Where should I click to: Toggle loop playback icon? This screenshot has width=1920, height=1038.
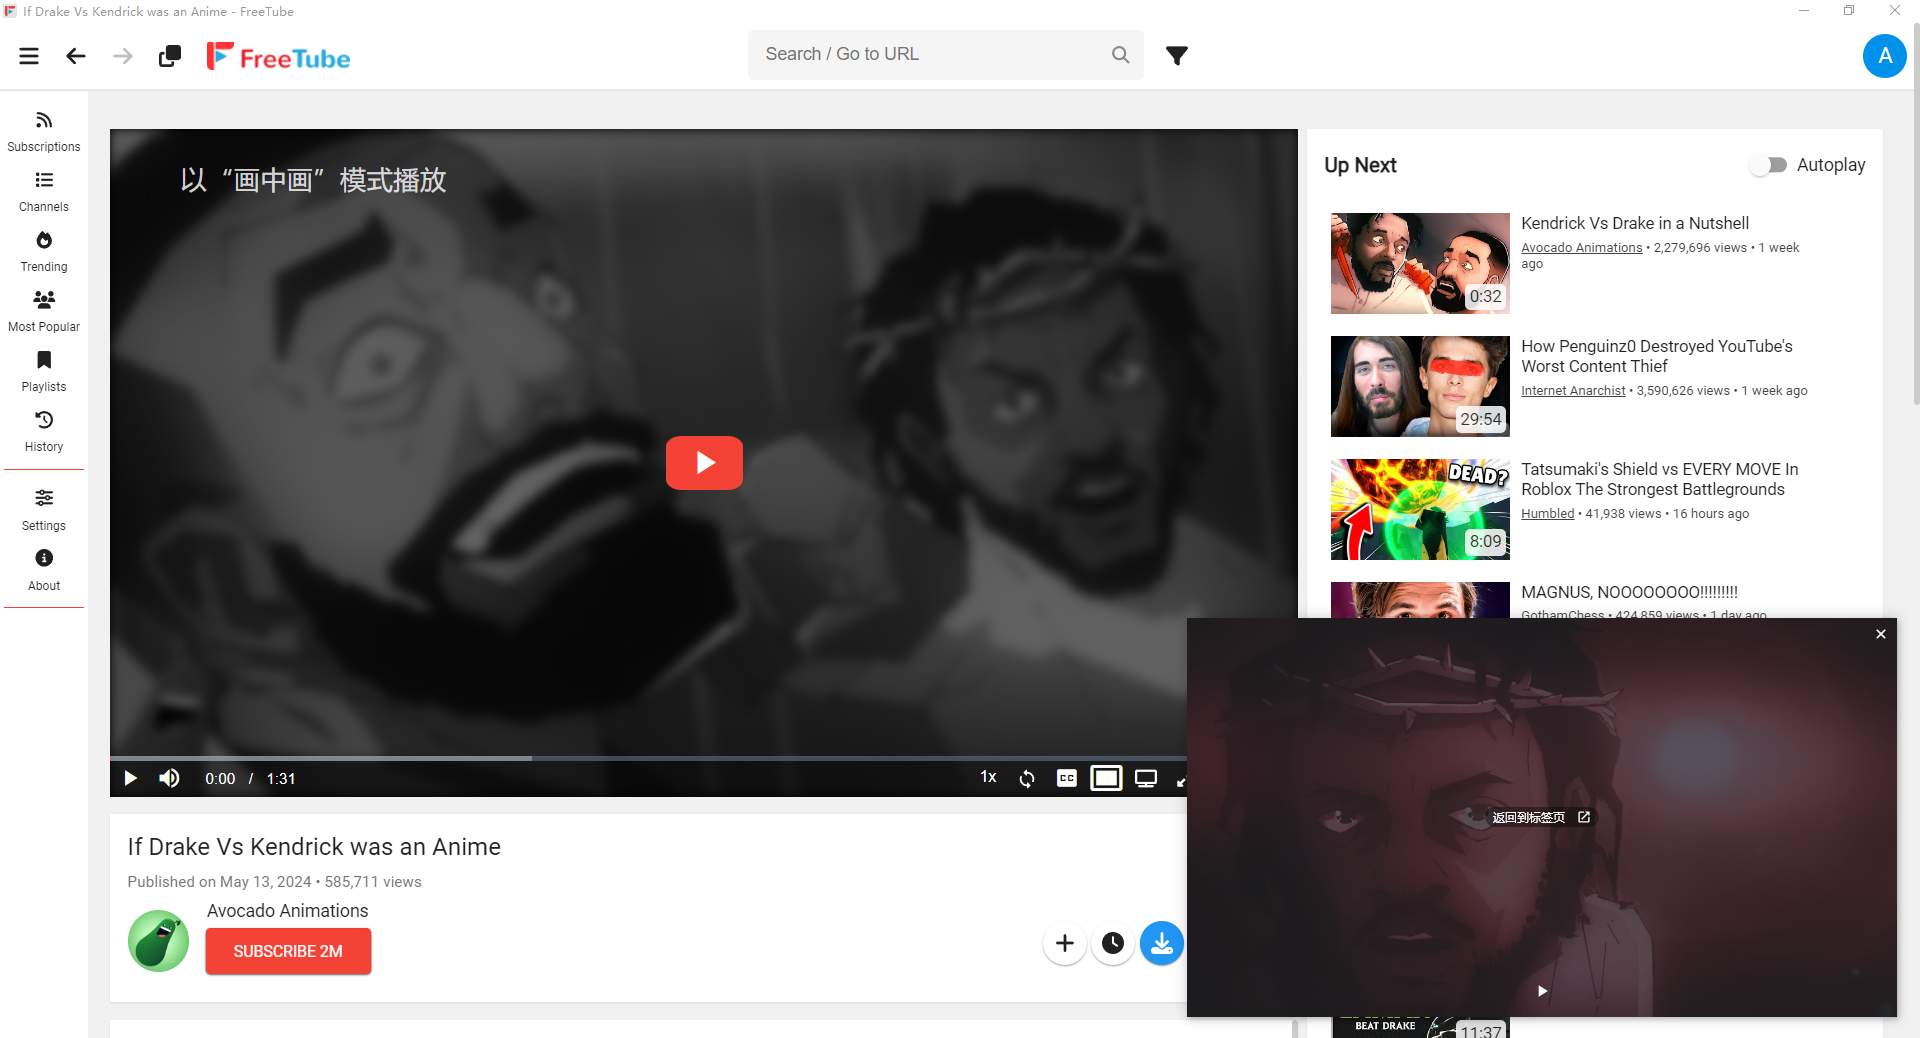(1027, 778)
